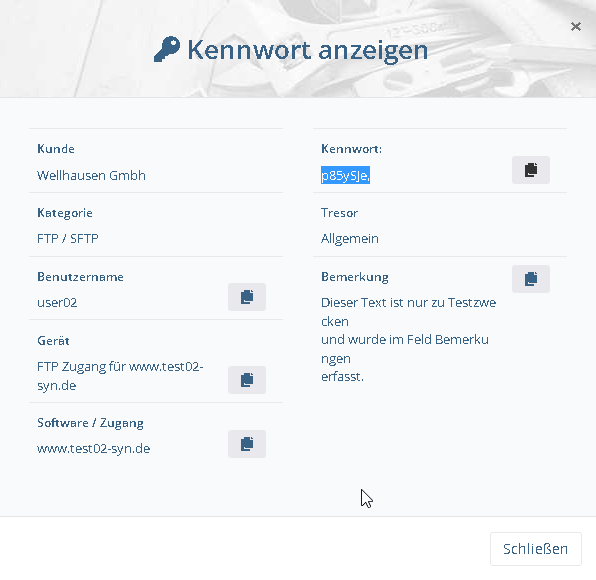Copy the Bemerkung text to clipboard
Viewport: 596px width, 580px height.
click(531, 279)
